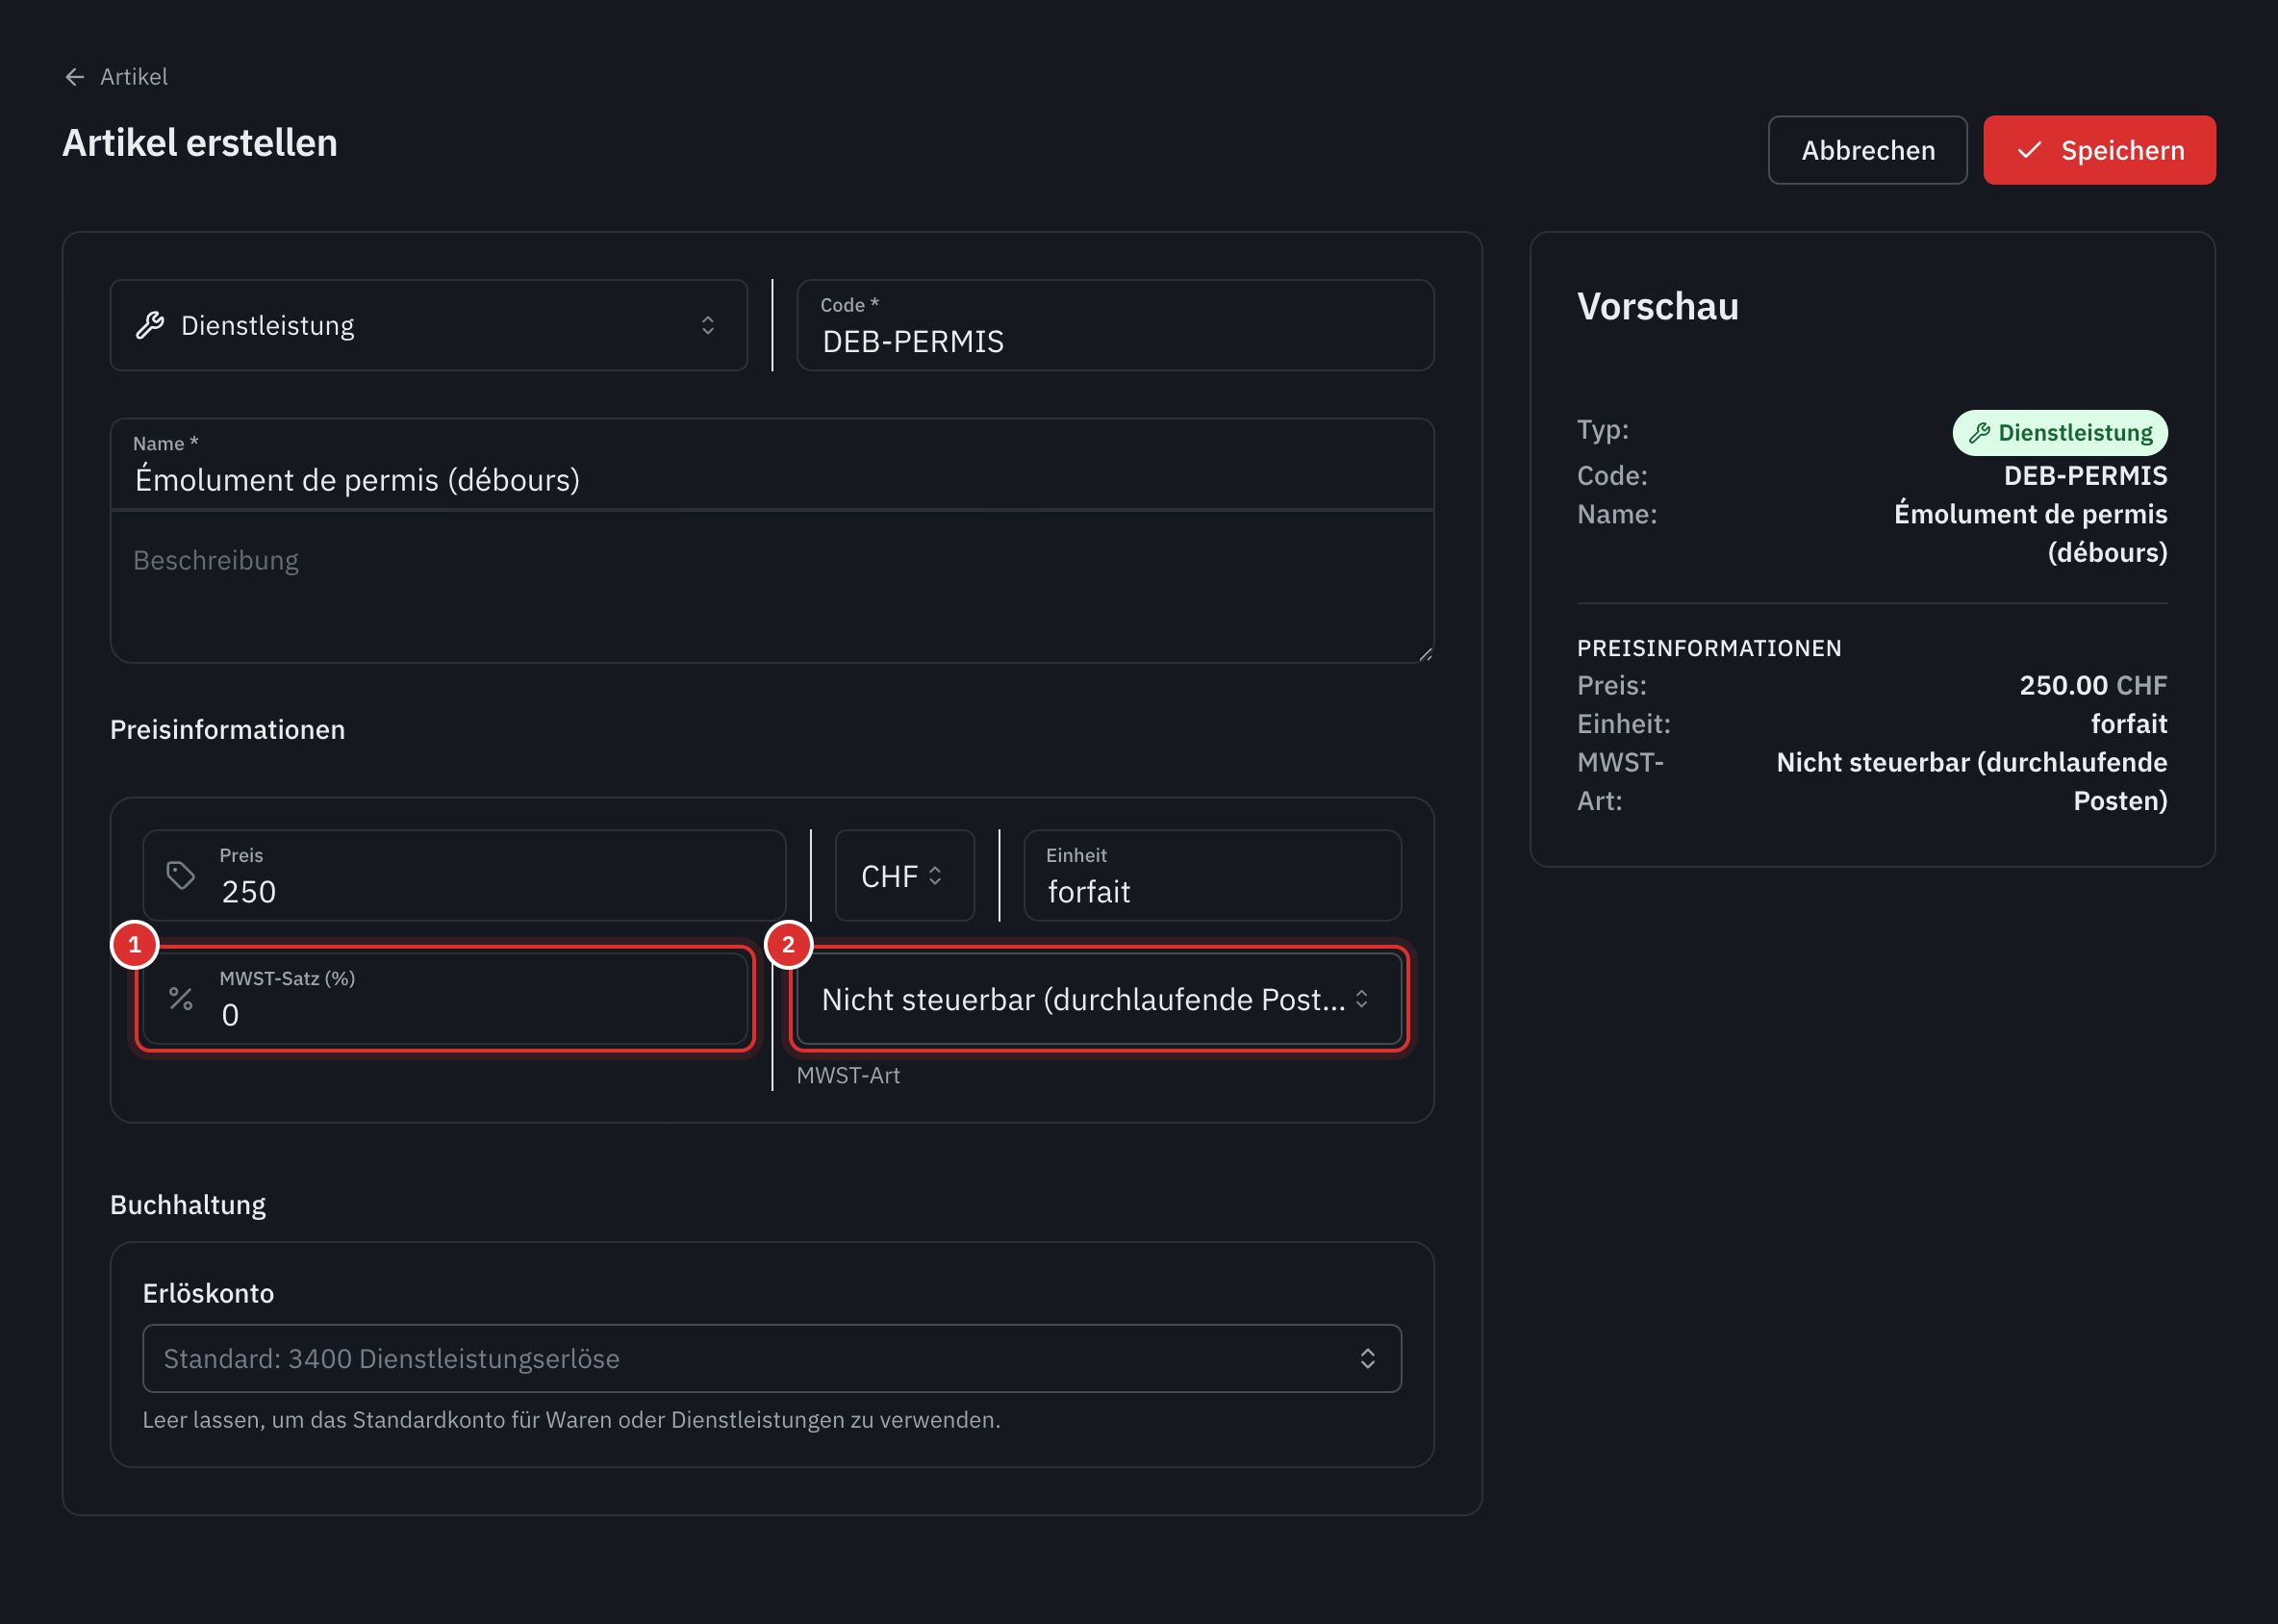Click the Einheit field showing forfait
Image resolution: width=2278 pixels, height=1624 pixels.
(1212, 875)
